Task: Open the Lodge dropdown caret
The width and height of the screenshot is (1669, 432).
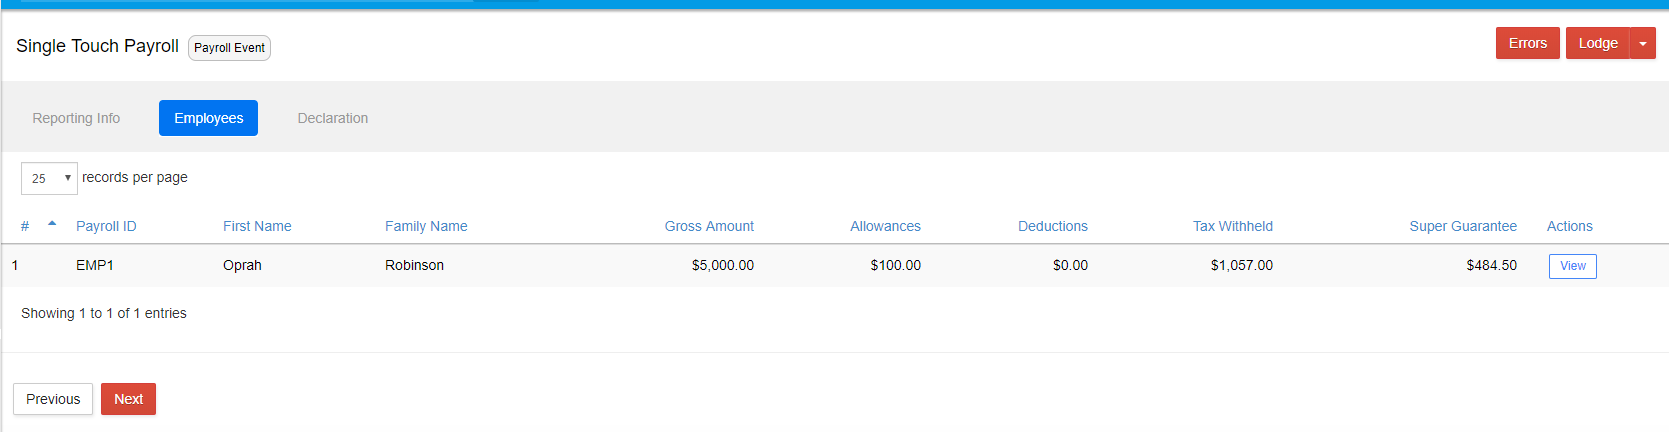Action: [1643, 43]
